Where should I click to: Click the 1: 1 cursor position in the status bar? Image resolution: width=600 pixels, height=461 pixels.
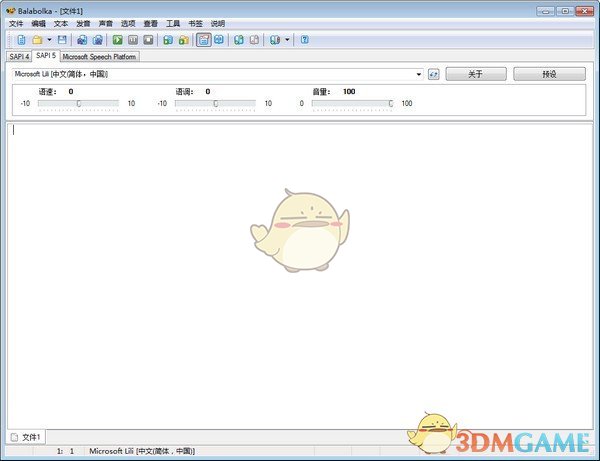click(x=65, y=451)
